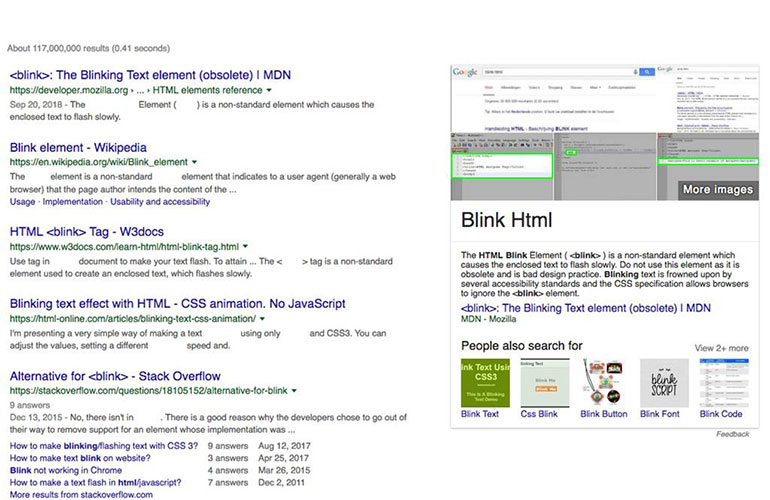Click the Blink Code label
This screenshot has width=770, height=500.
tap(721, 414)
